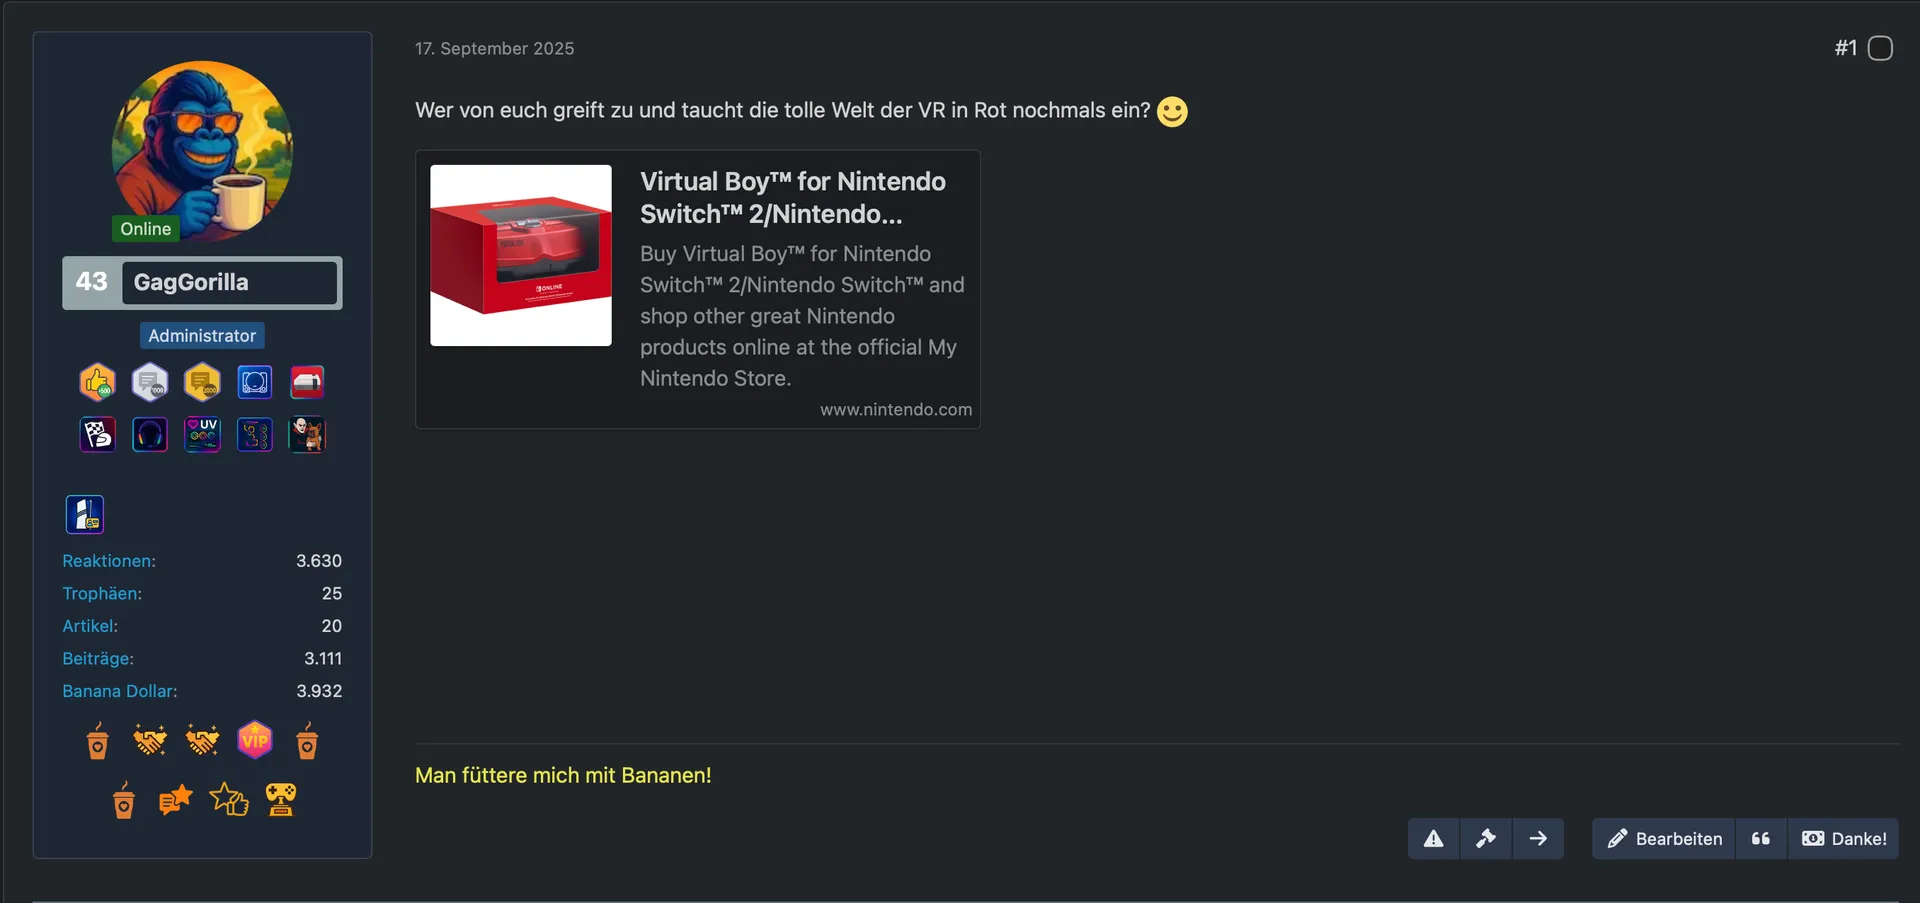Click the #1 post number permalink

tap(1845, 48)
